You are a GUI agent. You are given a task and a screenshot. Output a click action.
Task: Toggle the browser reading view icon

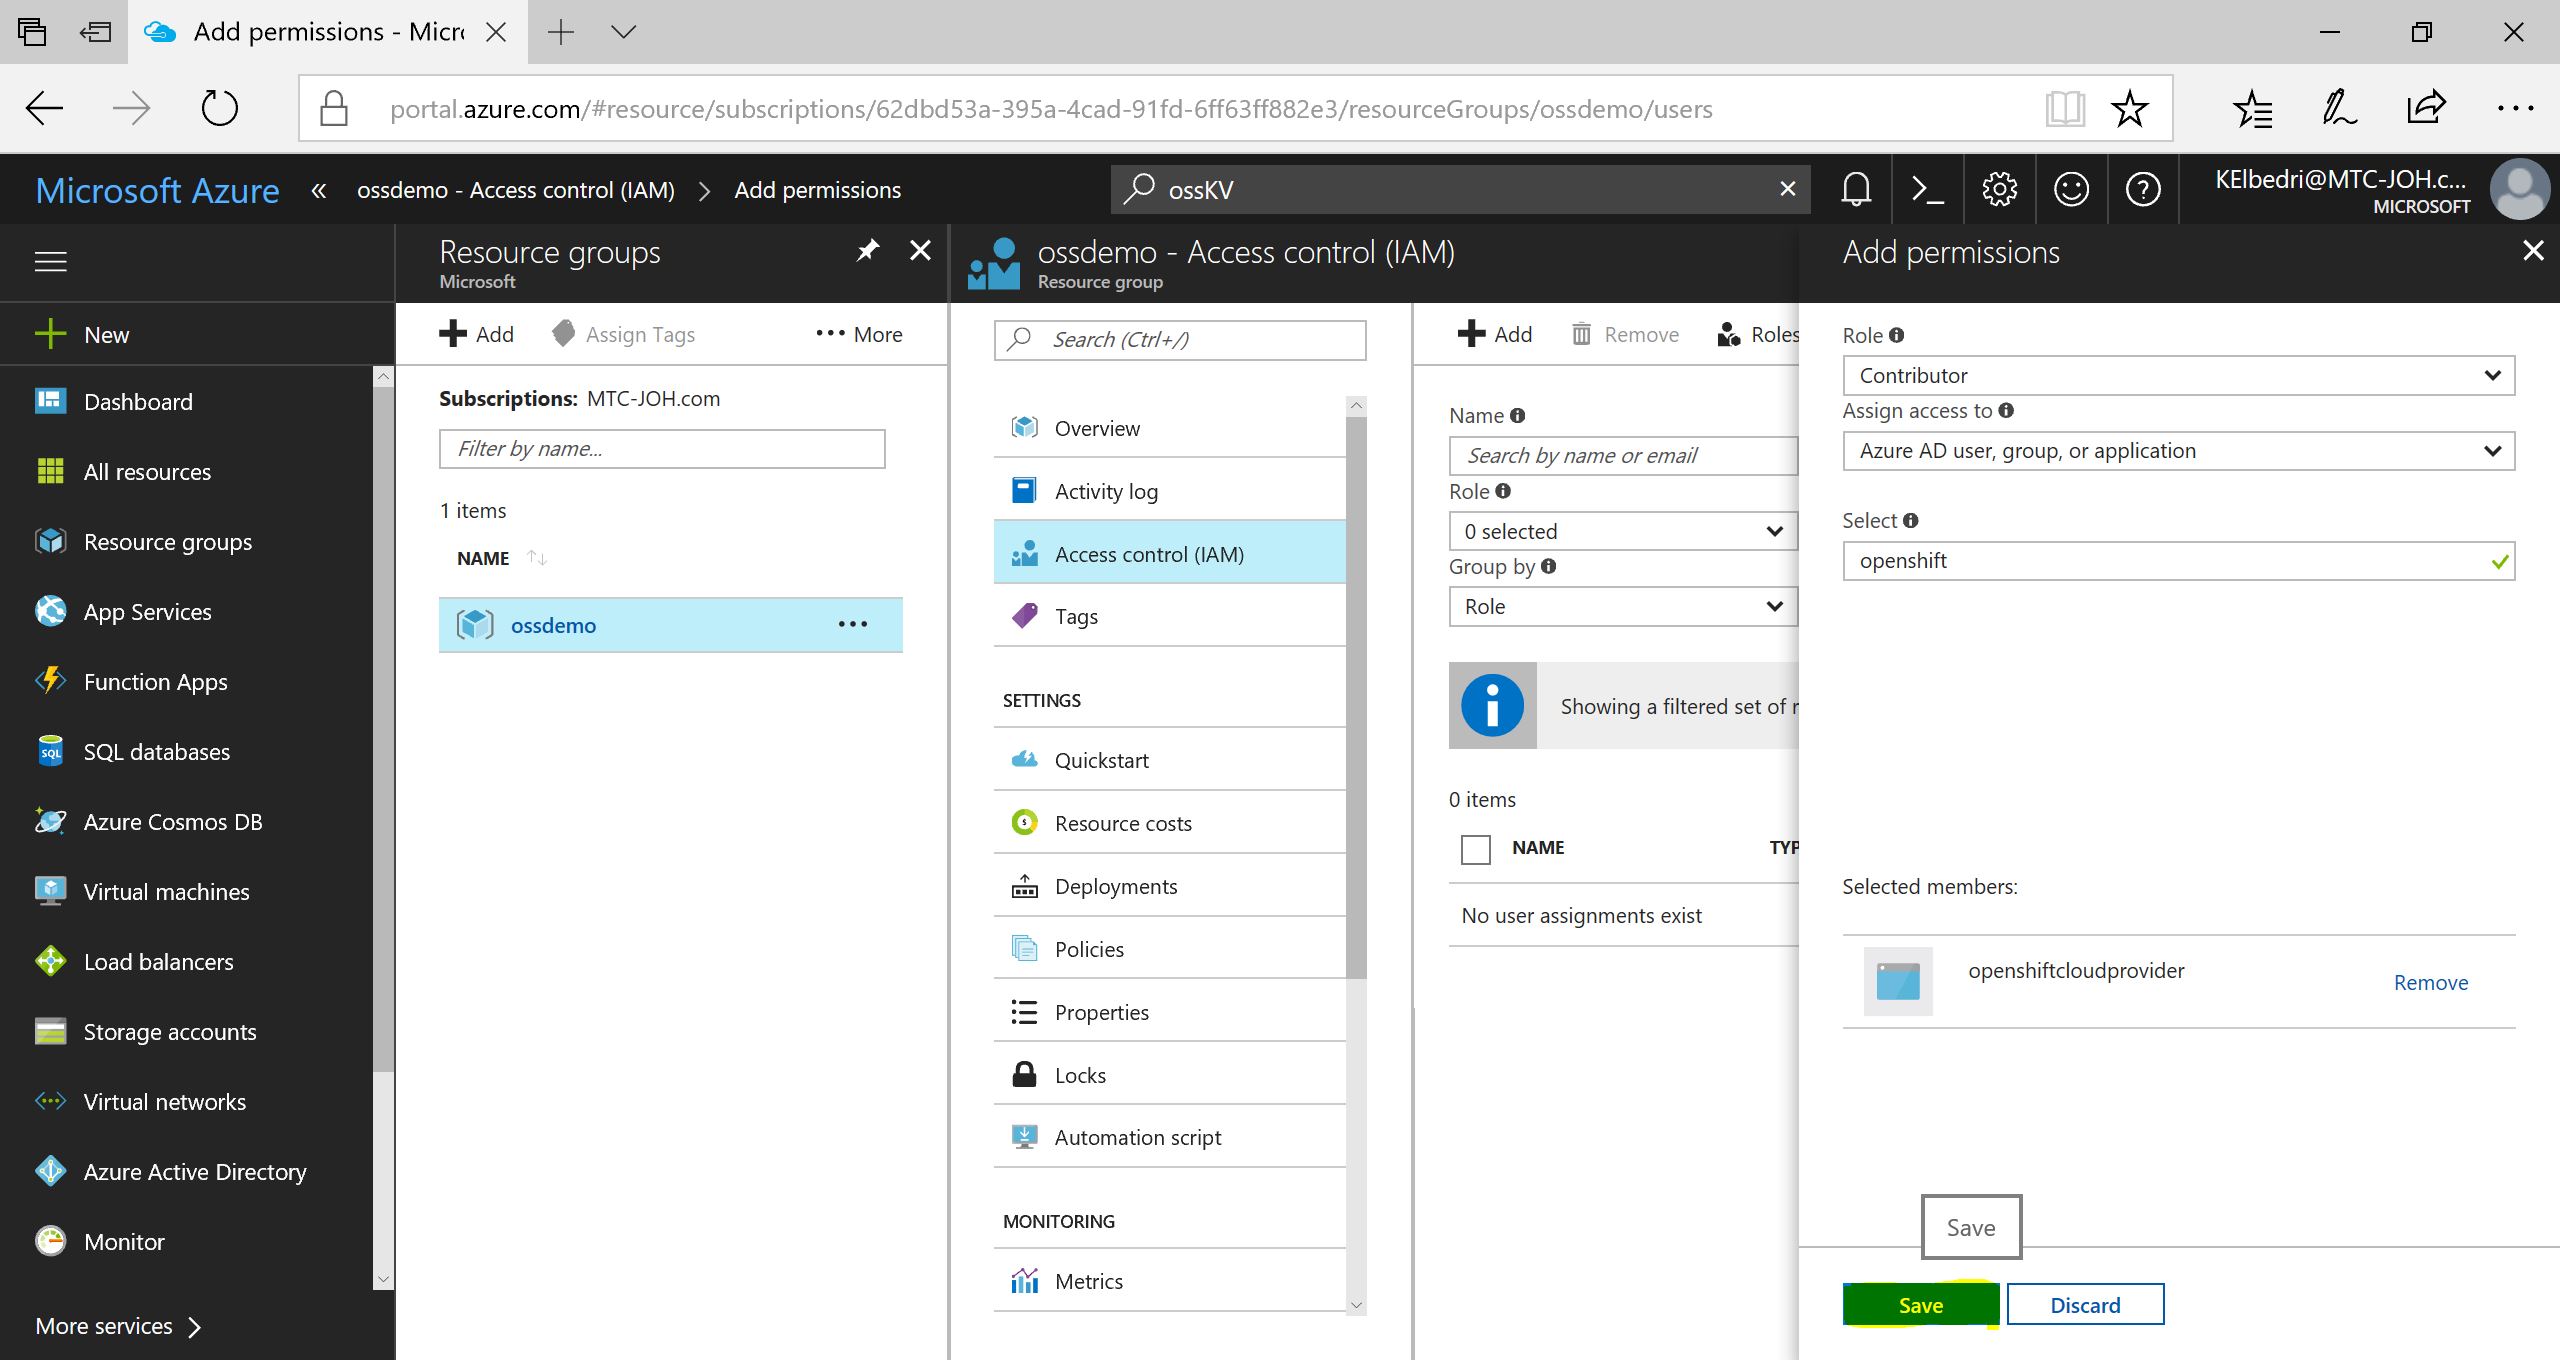pyautogui.click(x=2064, y=108)
